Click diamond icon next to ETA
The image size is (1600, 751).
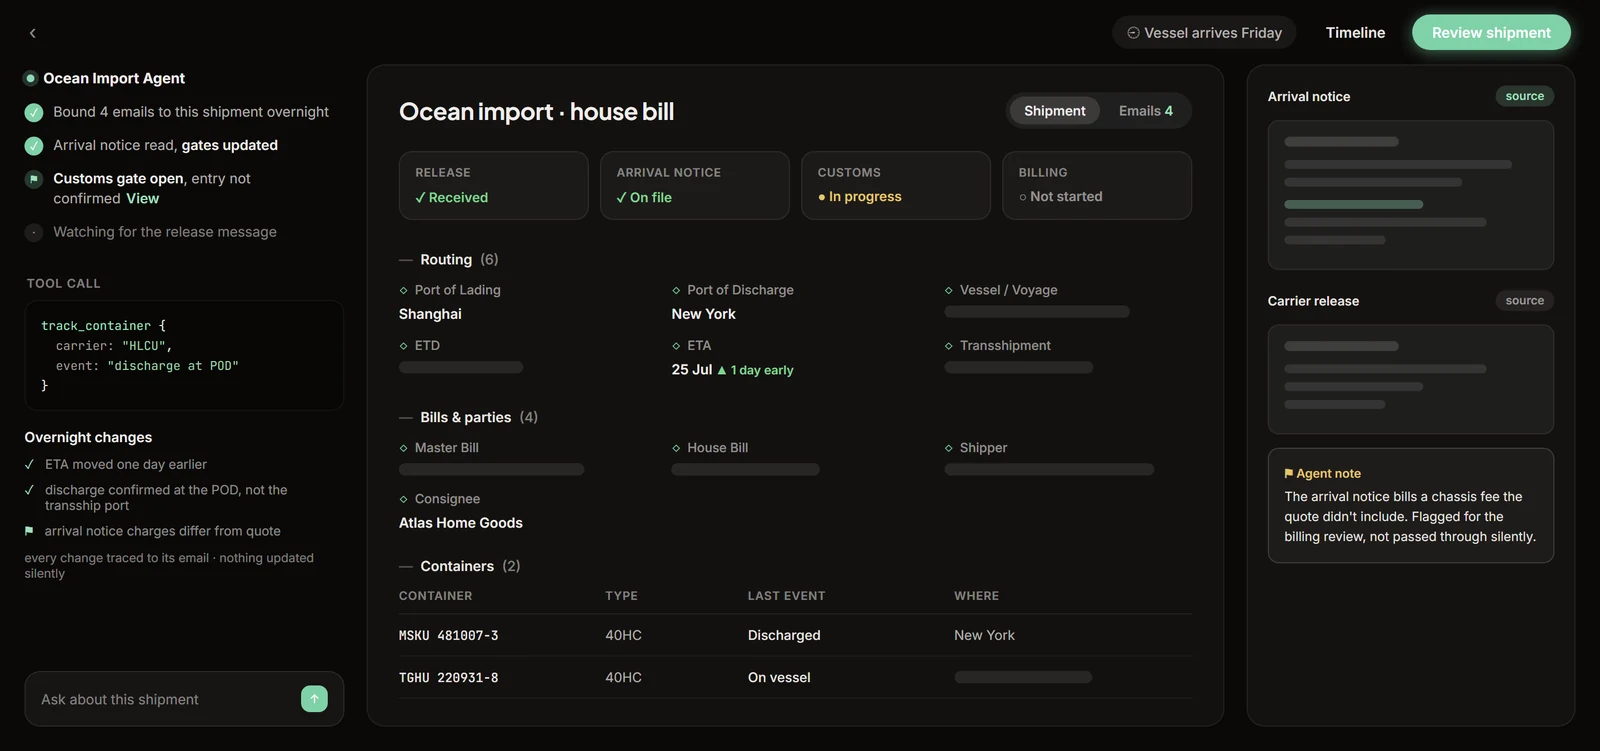coord(676,346)
